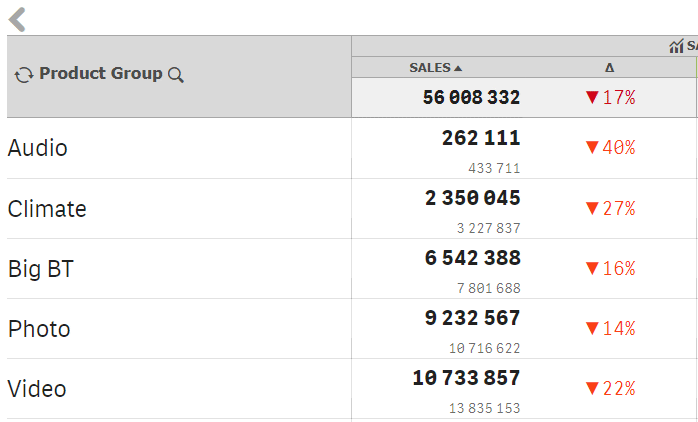The image size is (698, 422).
Task: Click the cycle icon beside Product Group
Action: point(24,75)
